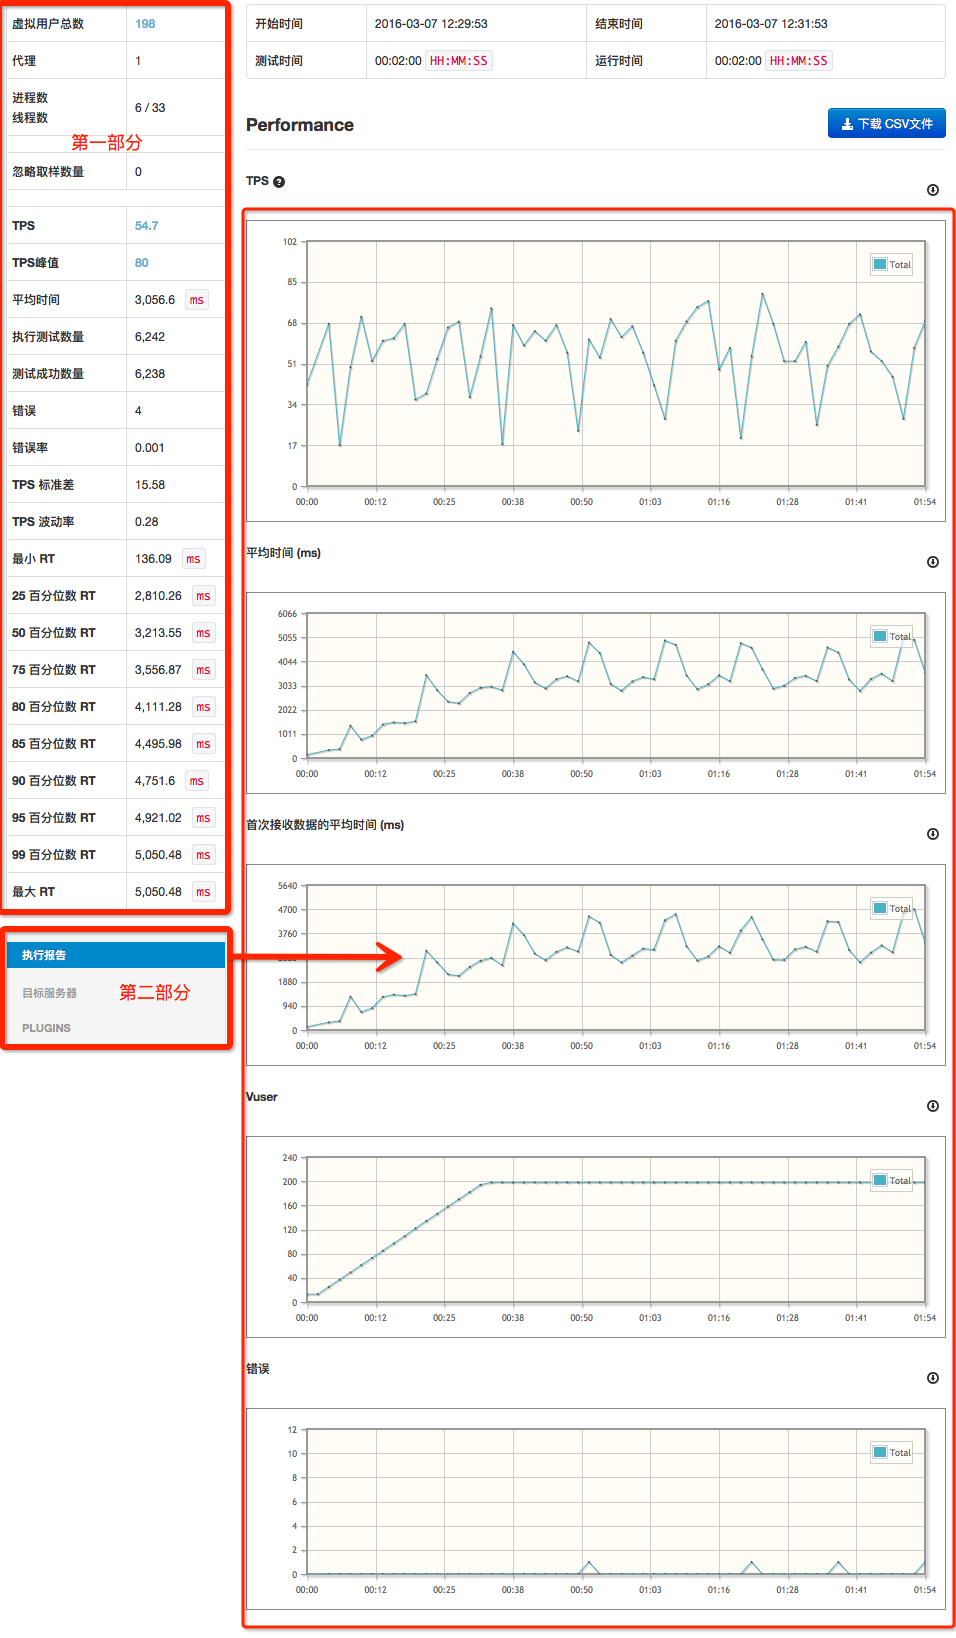
Task: Click the info icon for 平均时间 (ms) chart
Action: pyautogui.click(x=933, y=562)
